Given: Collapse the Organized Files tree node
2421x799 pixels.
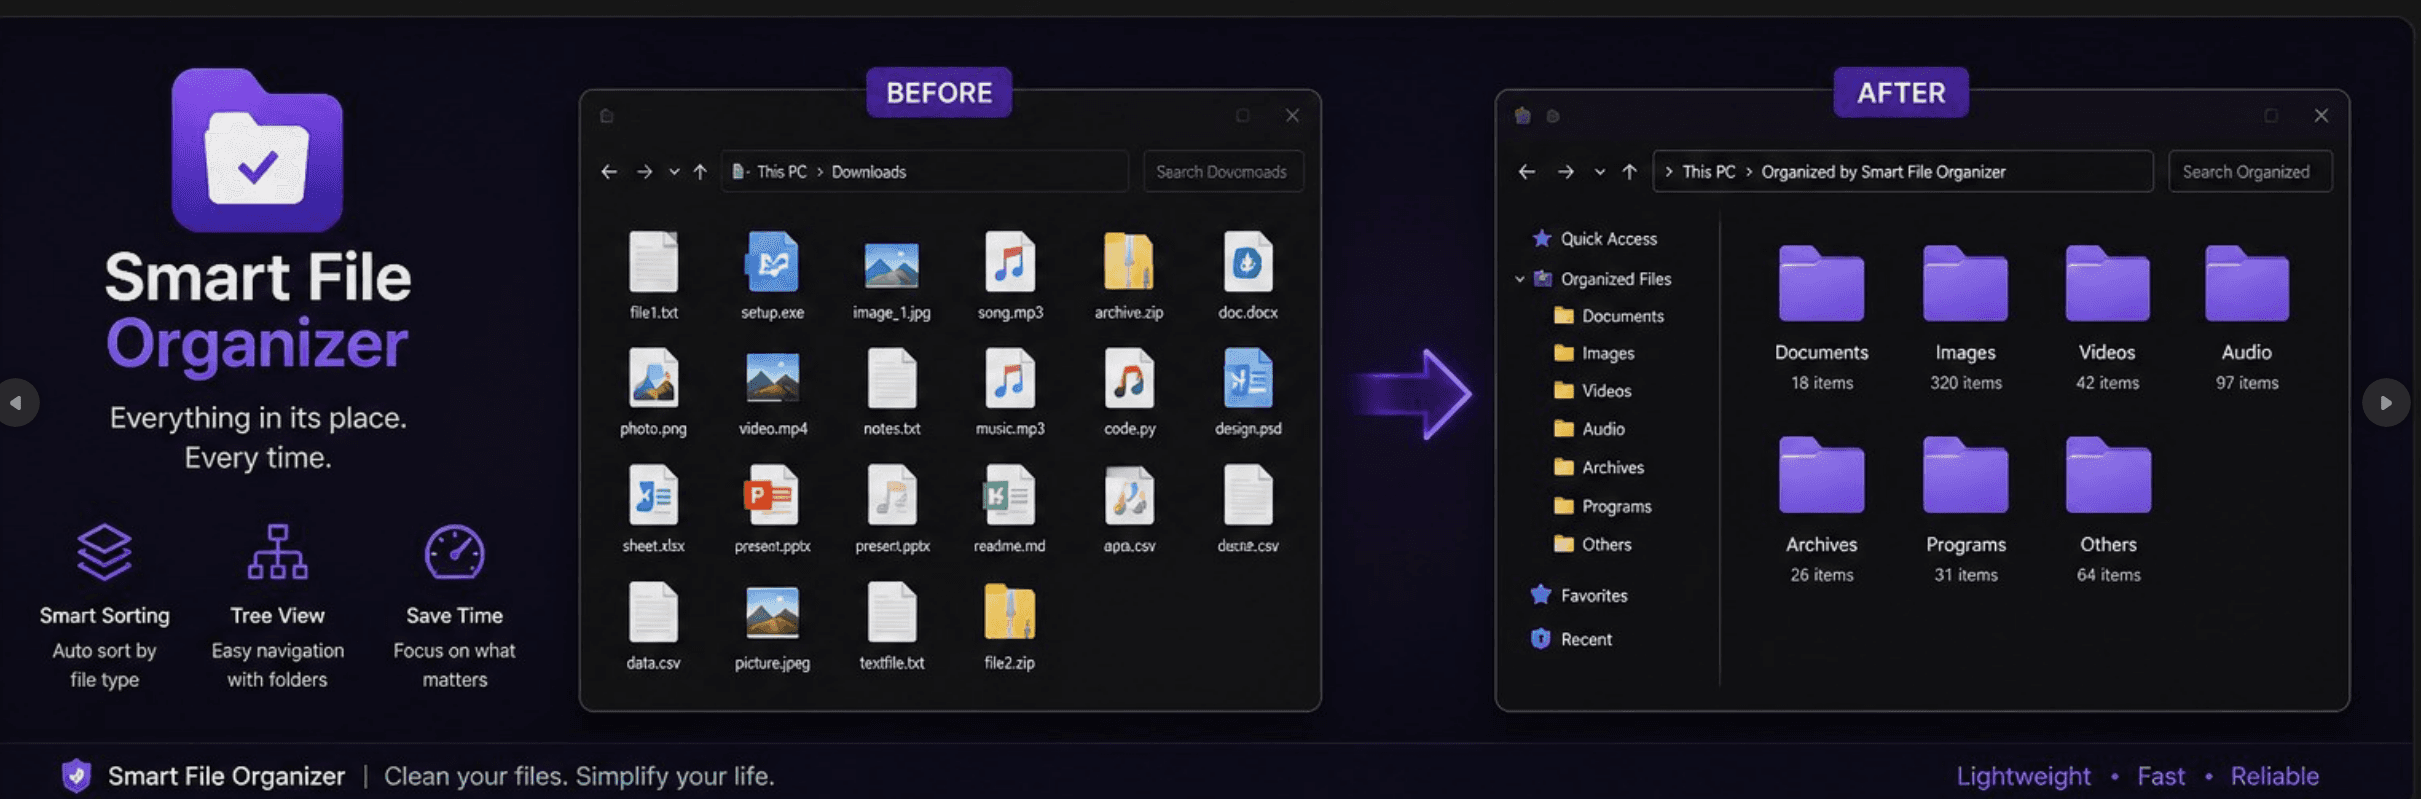Looking at the screenshot, I should 1520,279.
